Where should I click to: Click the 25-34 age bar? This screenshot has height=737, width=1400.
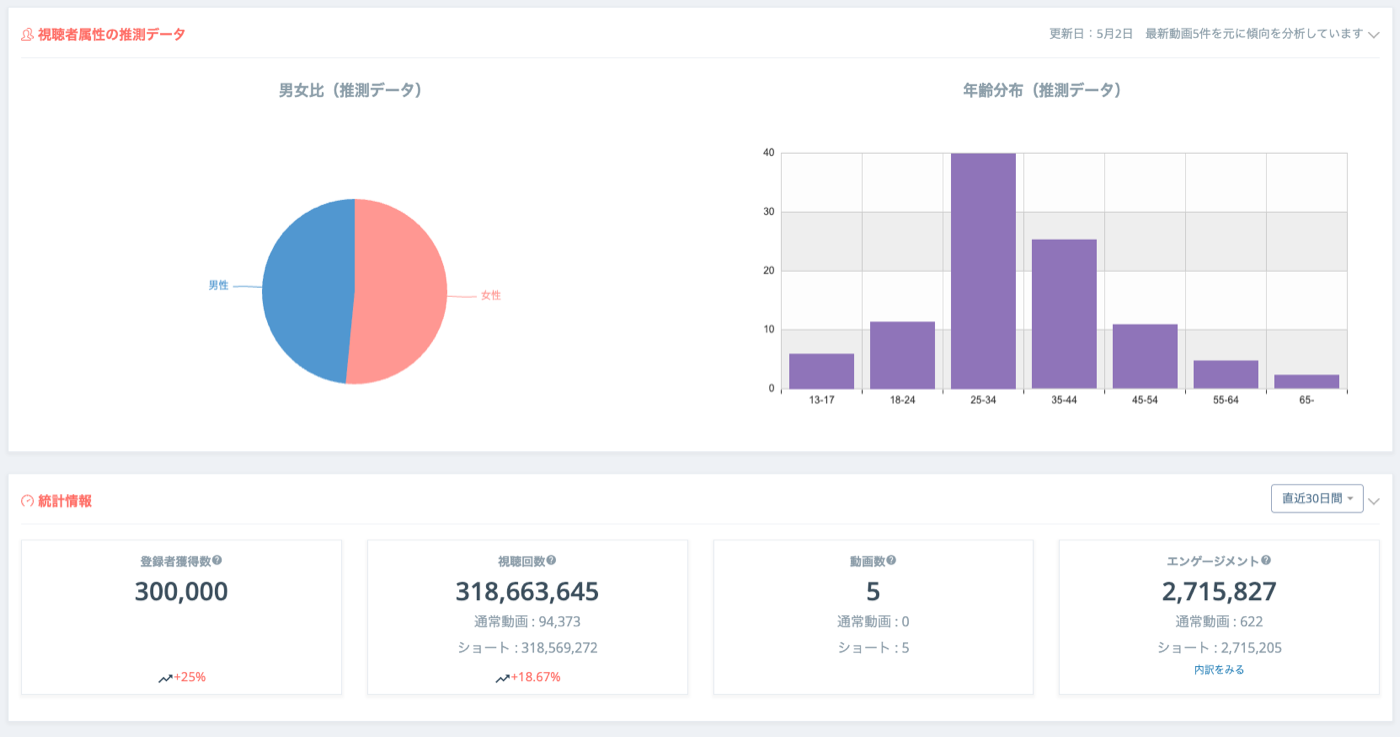tap(983, 271)
